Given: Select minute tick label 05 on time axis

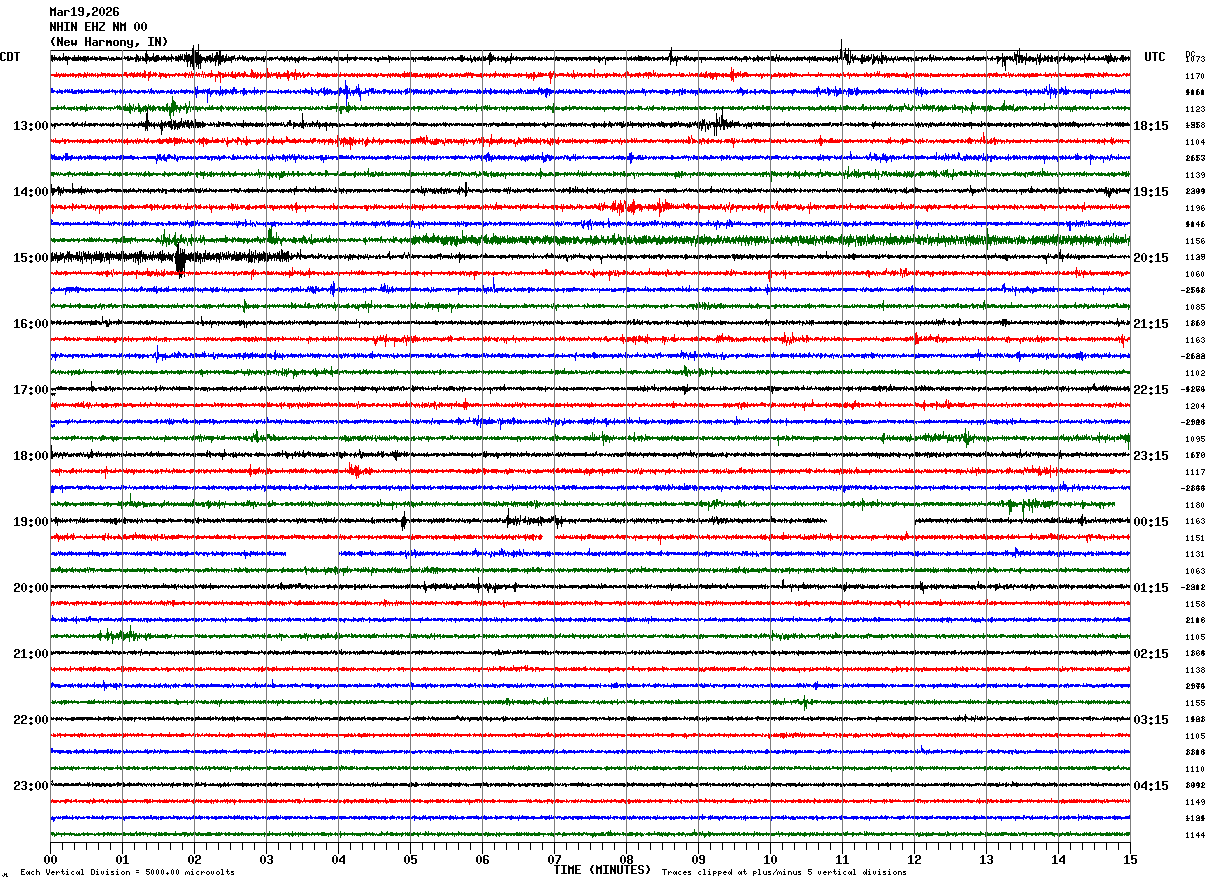Looking at the screenshot, I should pos(410,859).
